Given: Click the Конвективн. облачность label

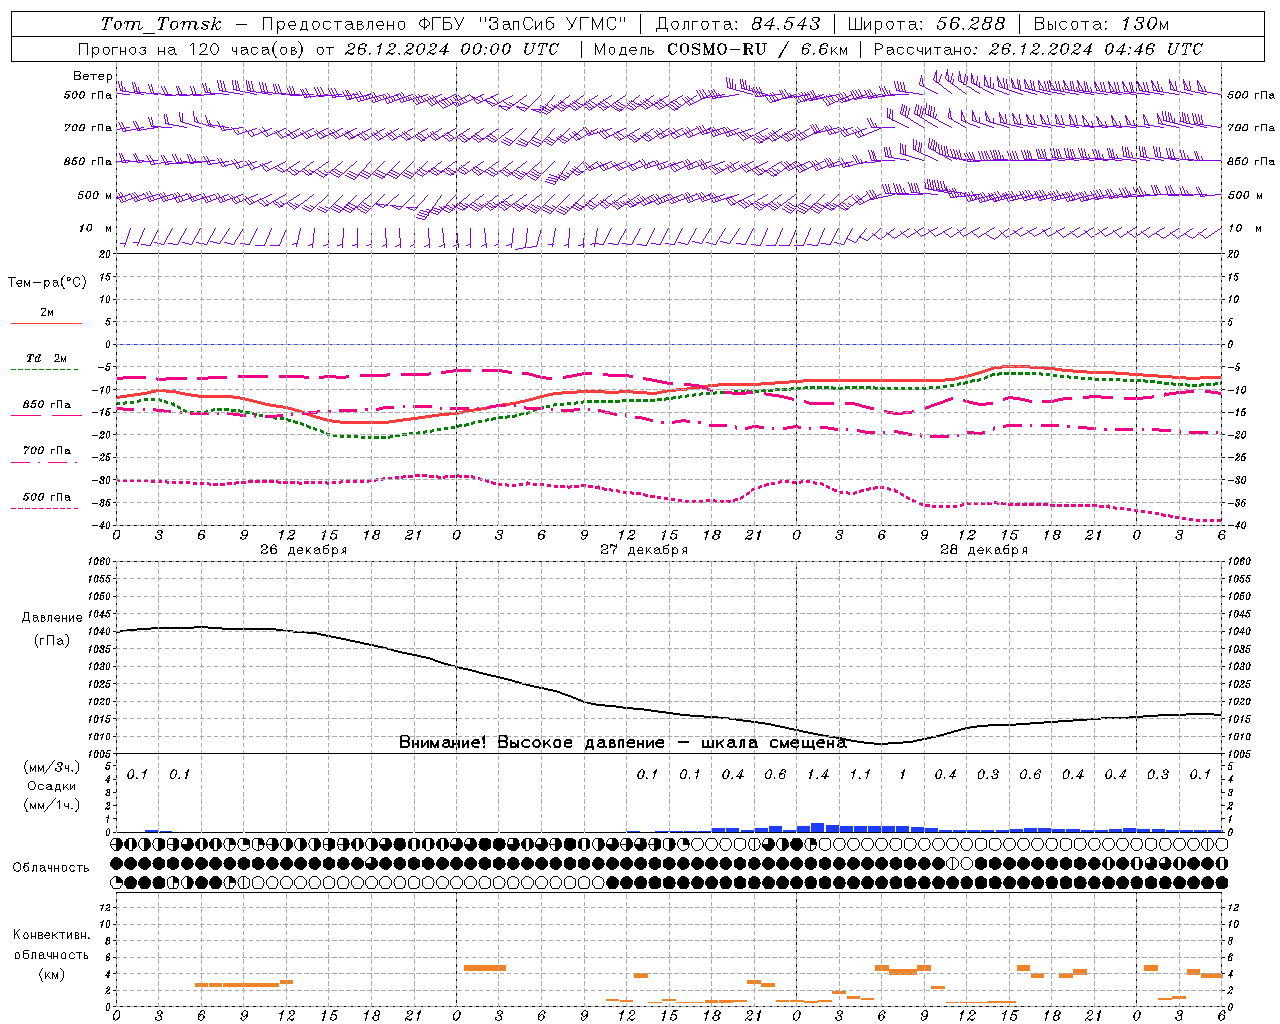Looking at the screenshot, I should [x=51, y=945].
